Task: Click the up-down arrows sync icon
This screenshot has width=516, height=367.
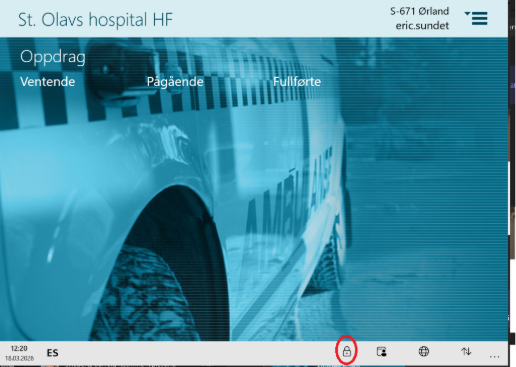Action: pos(466,351)
